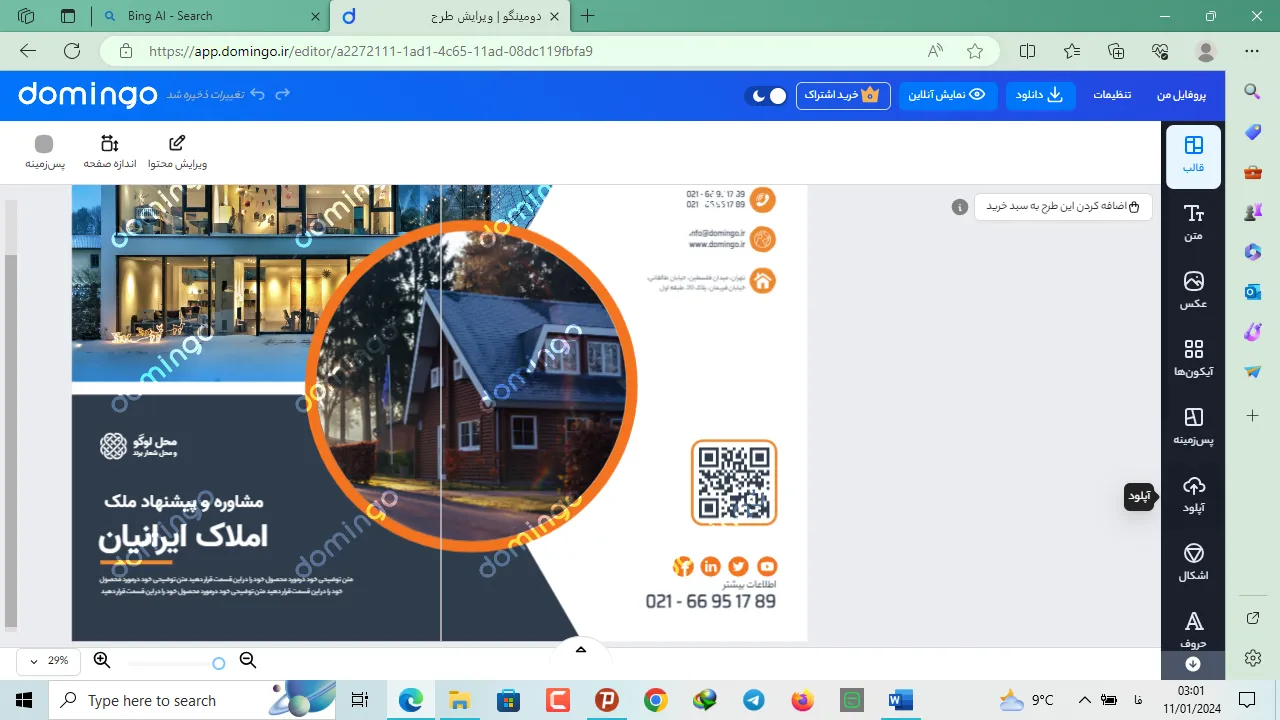Click the browser profile avatar
1280x720 pixels.
point(1207,51)
